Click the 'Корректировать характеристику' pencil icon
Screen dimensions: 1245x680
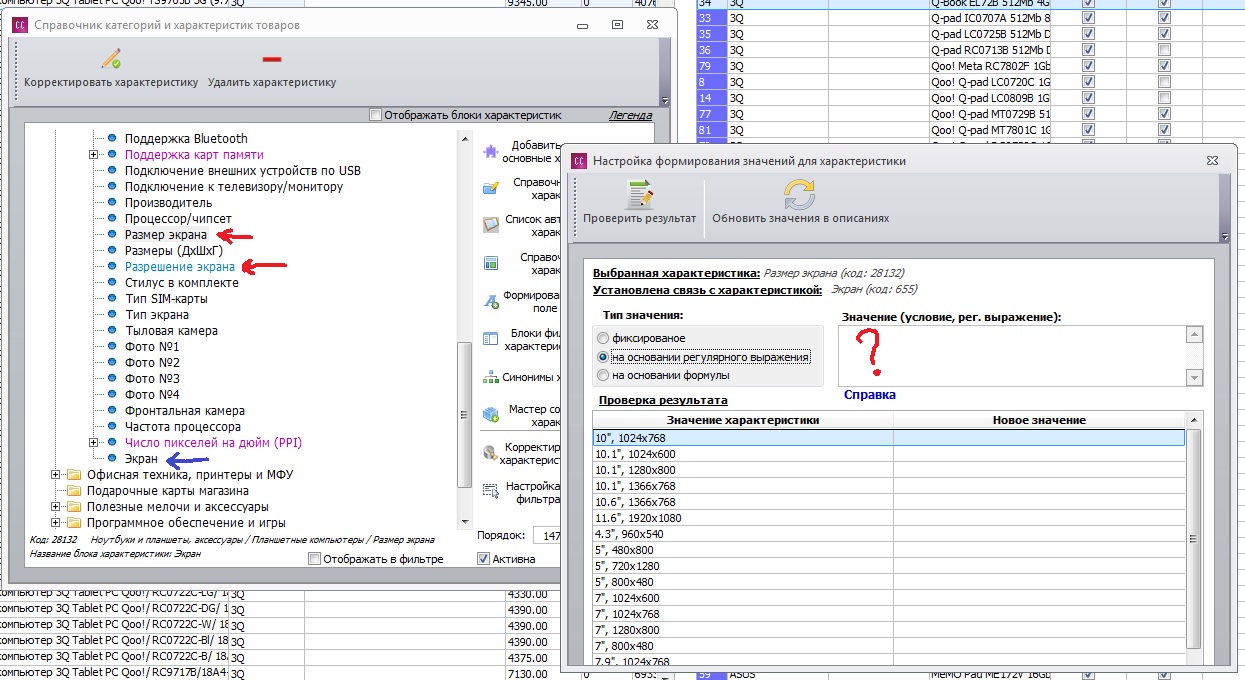coord(111,58)
